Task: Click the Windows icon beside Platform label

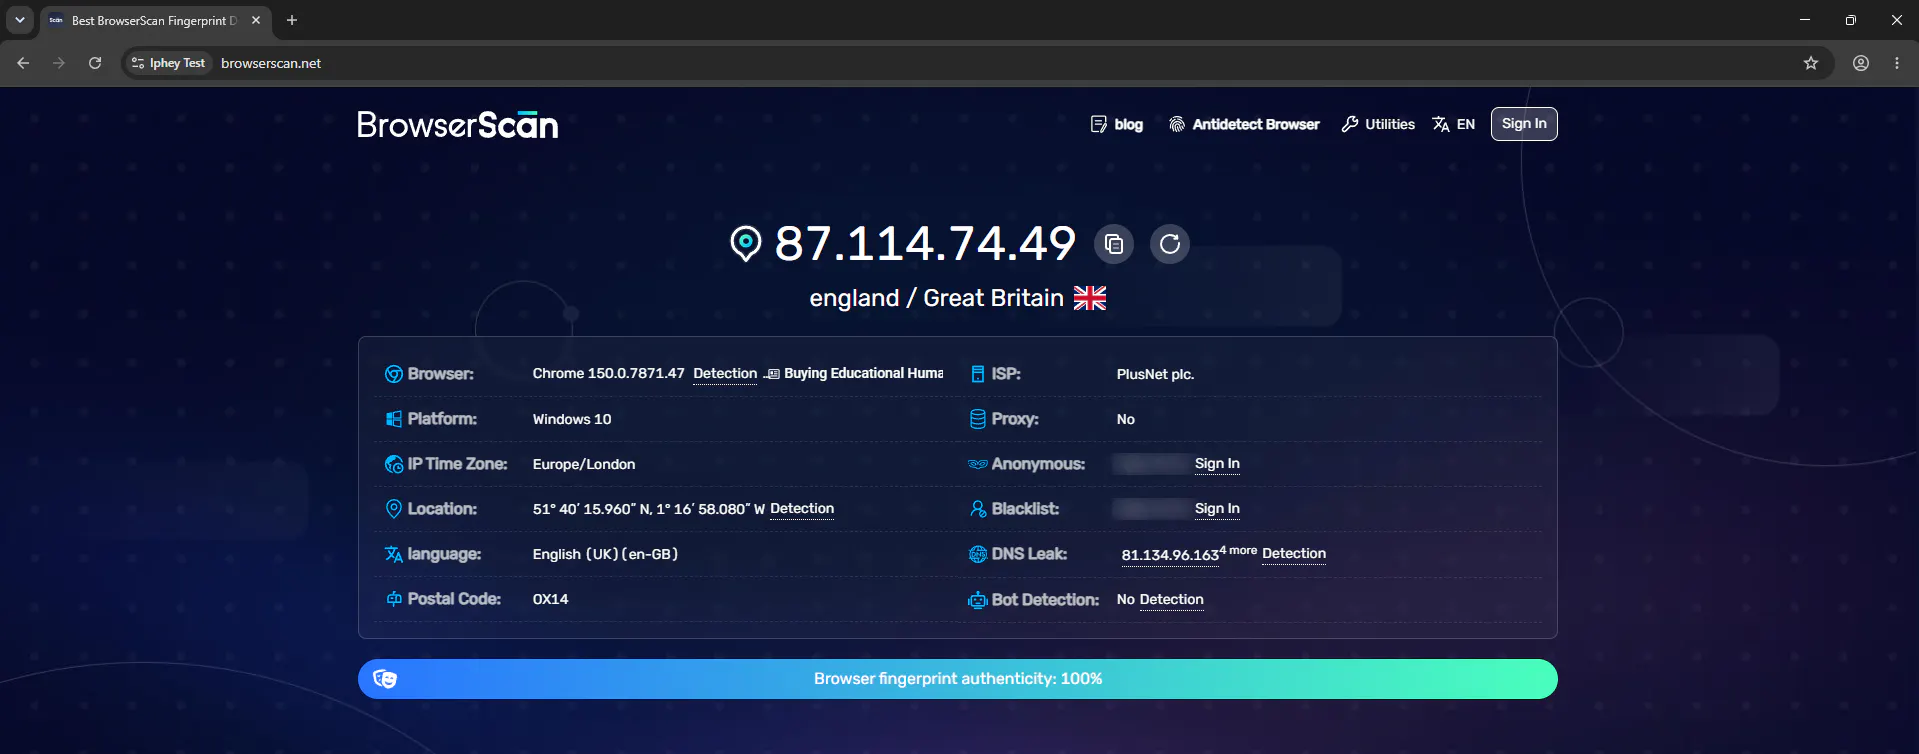Action: pos(394,419)
